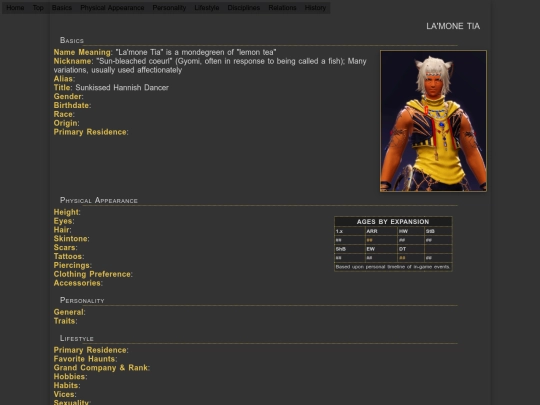Viewport: 540px width, 405px height.
Task: Click the Accessories label
Action: (x=78, y=283)
